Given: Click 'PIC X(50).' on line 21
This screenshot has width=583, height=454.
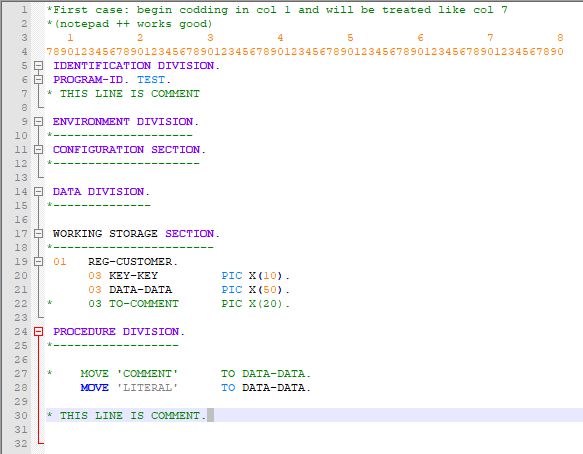Looking at the screenshot, I should (255, 290).
